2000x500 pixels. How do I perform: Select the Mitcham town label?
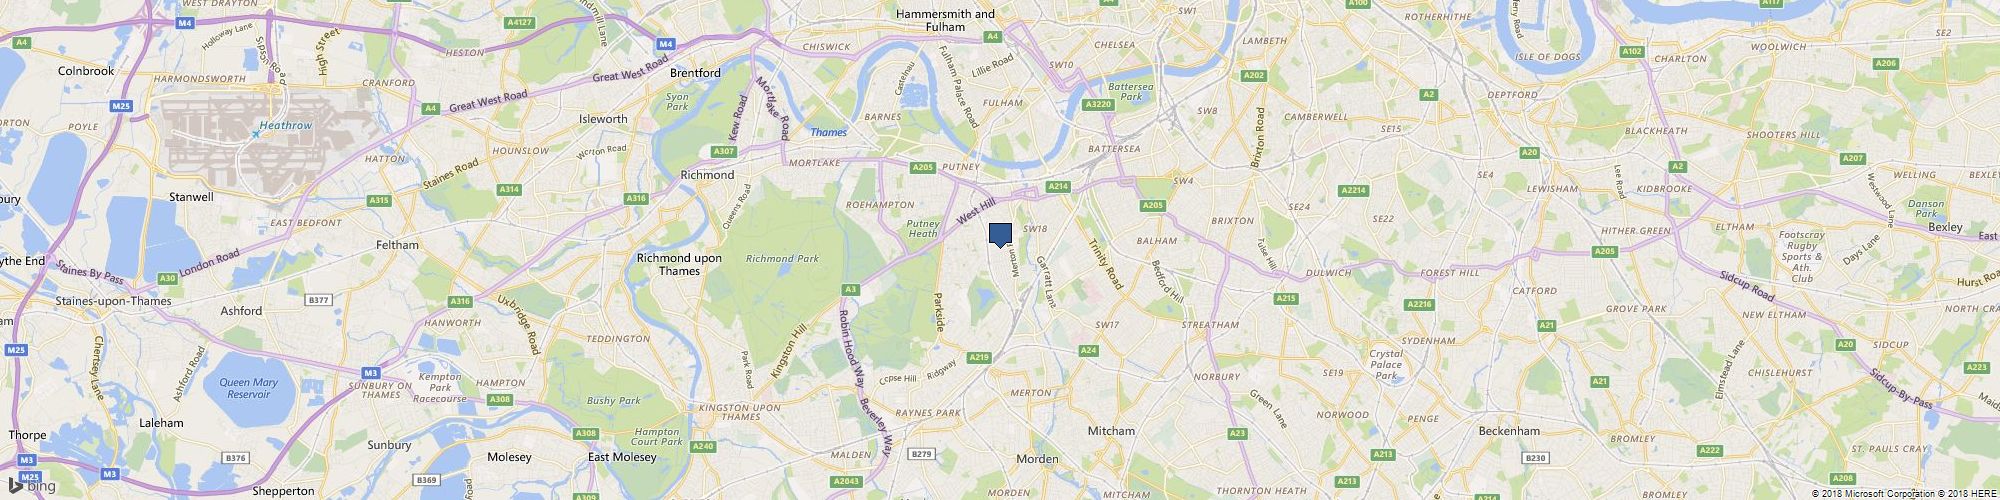coord(1111,431)
